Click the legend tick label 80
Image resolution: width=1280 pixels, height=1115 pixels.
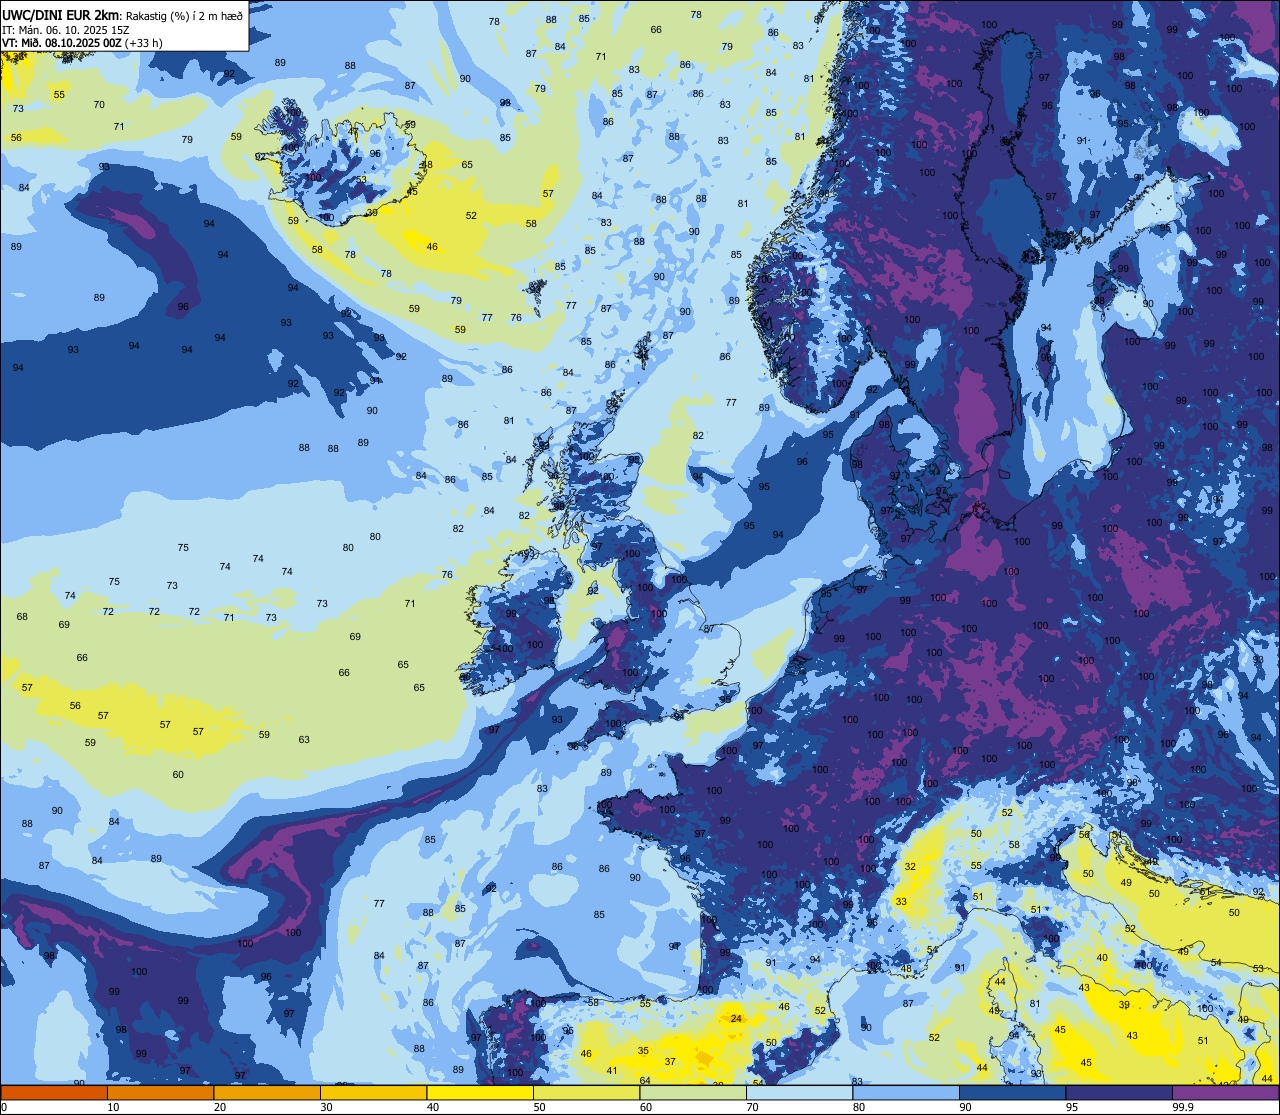[858, 1107]
